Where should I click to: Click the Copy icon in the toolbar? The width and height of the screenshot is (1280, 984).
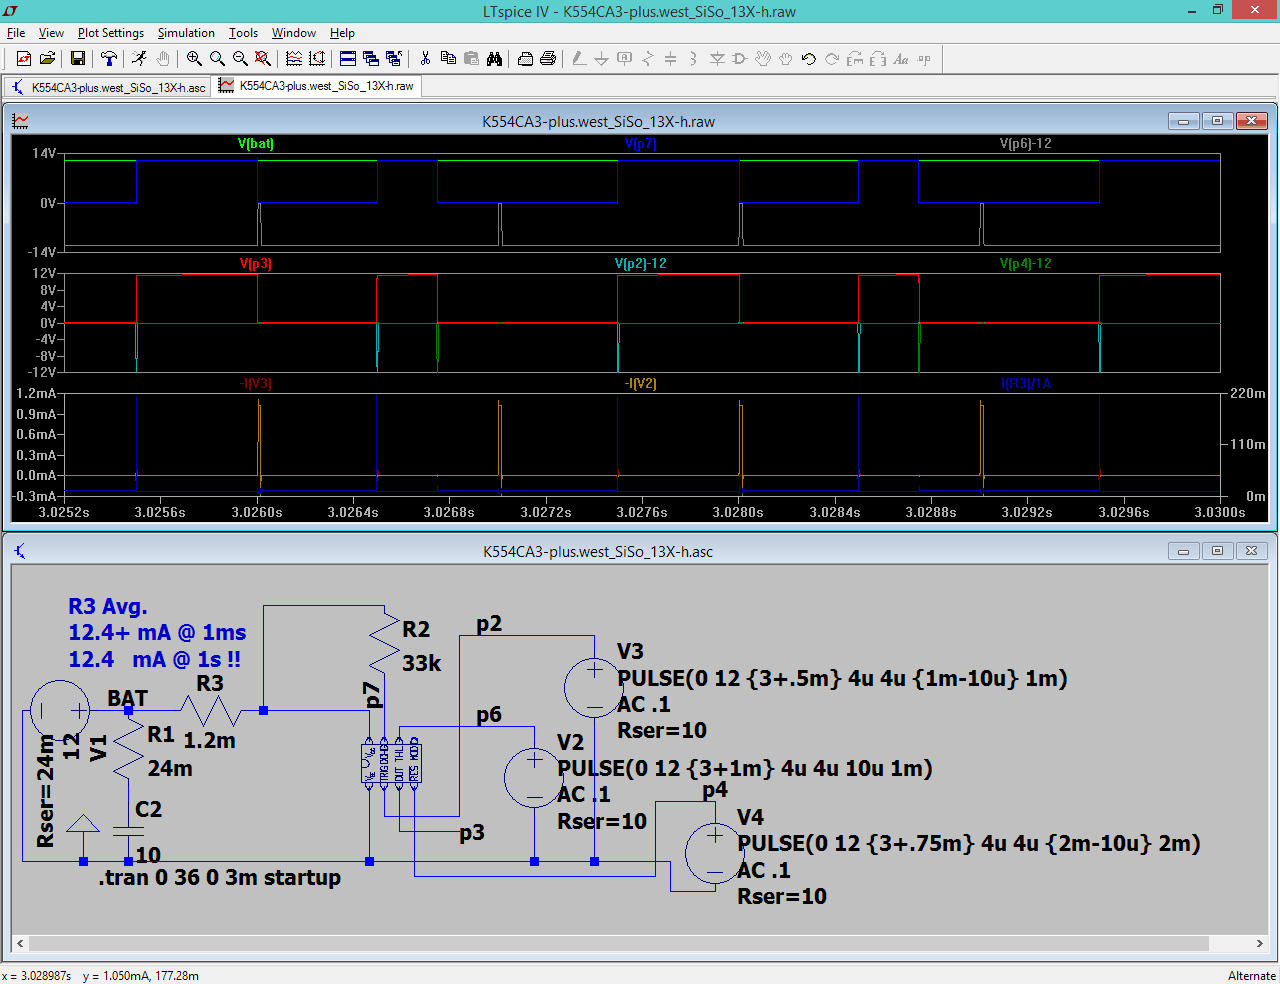[448, 59]
